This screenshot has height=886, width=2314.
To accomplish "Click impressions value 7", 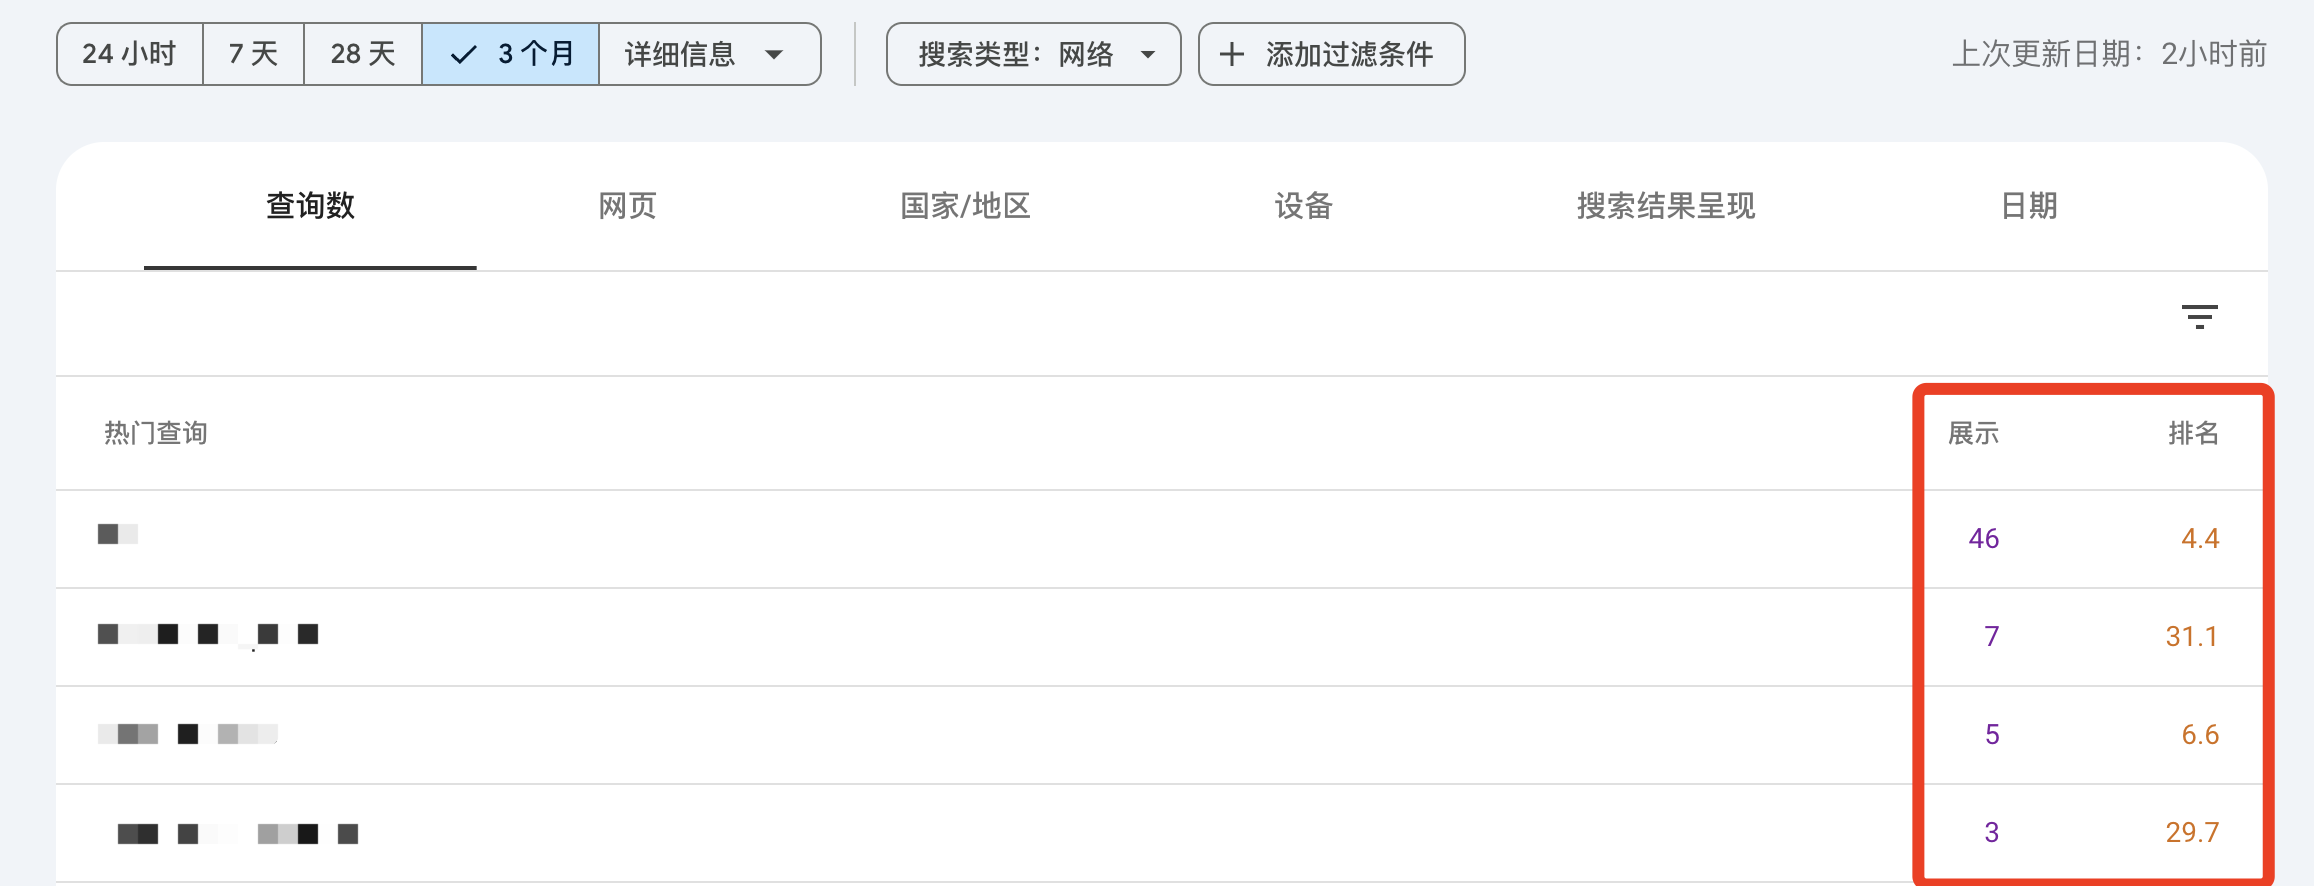I will click(1992, 637).
